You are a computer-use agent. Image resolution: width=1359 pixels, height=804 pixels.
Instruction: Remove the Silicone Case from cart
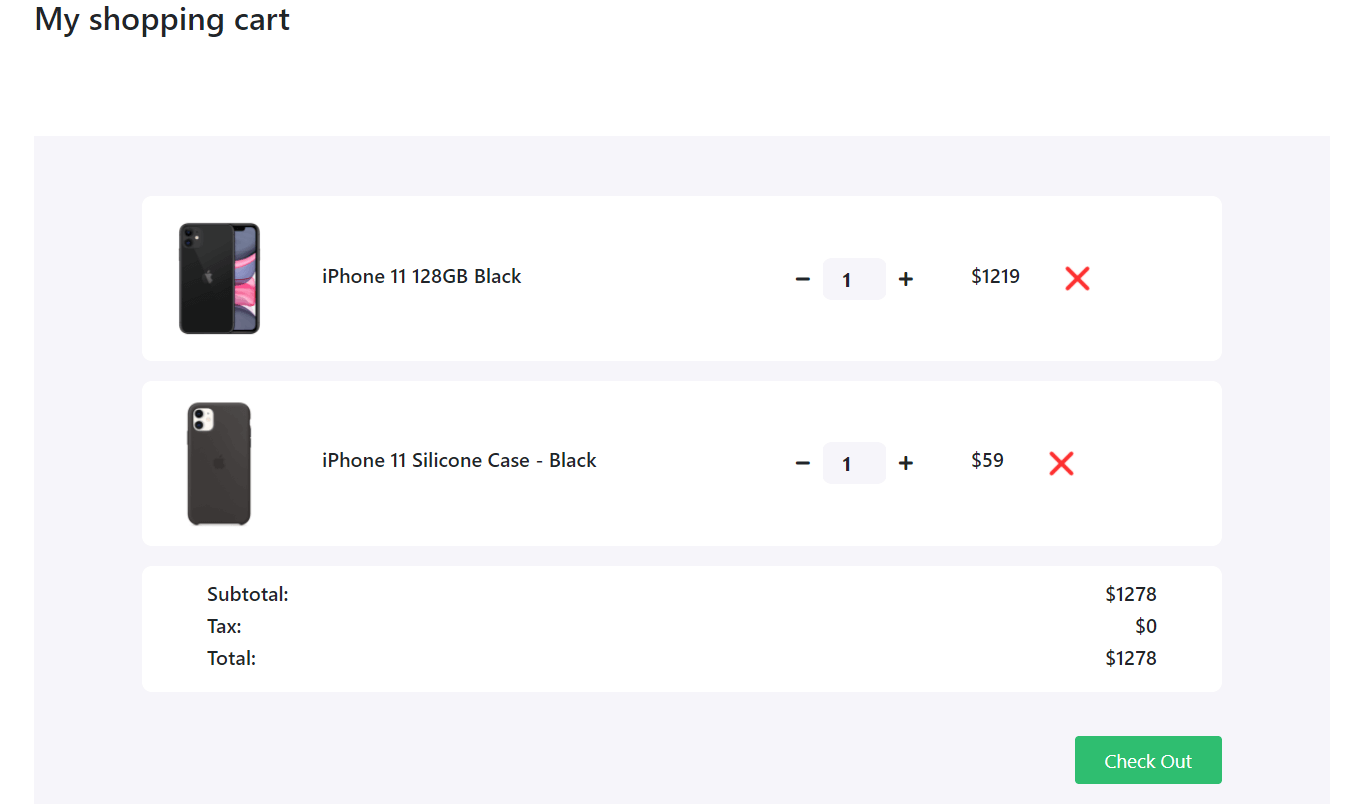point(1061,463)
